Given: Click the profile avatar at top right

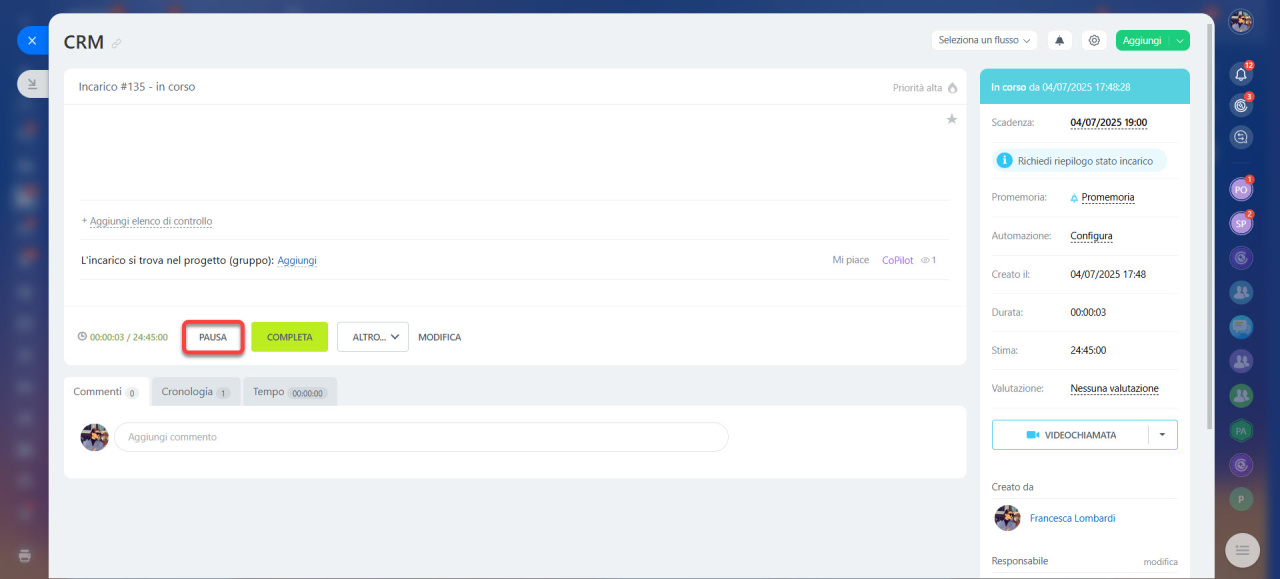Looking at the screenshot, I should pos(1241,21).
